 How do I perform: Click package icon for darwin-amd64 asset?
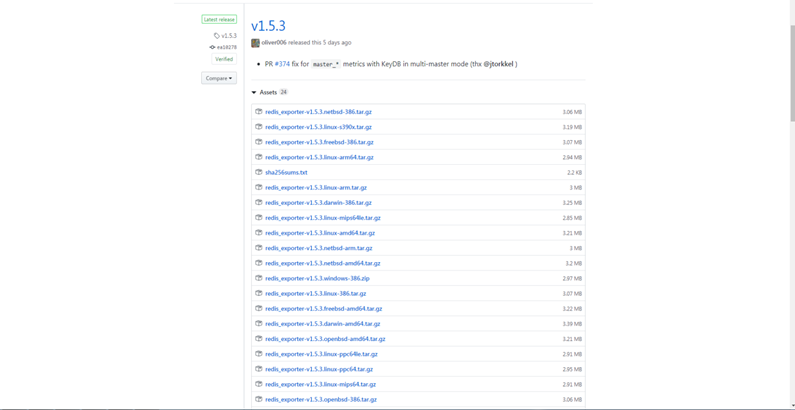click(x=259, y=324)
